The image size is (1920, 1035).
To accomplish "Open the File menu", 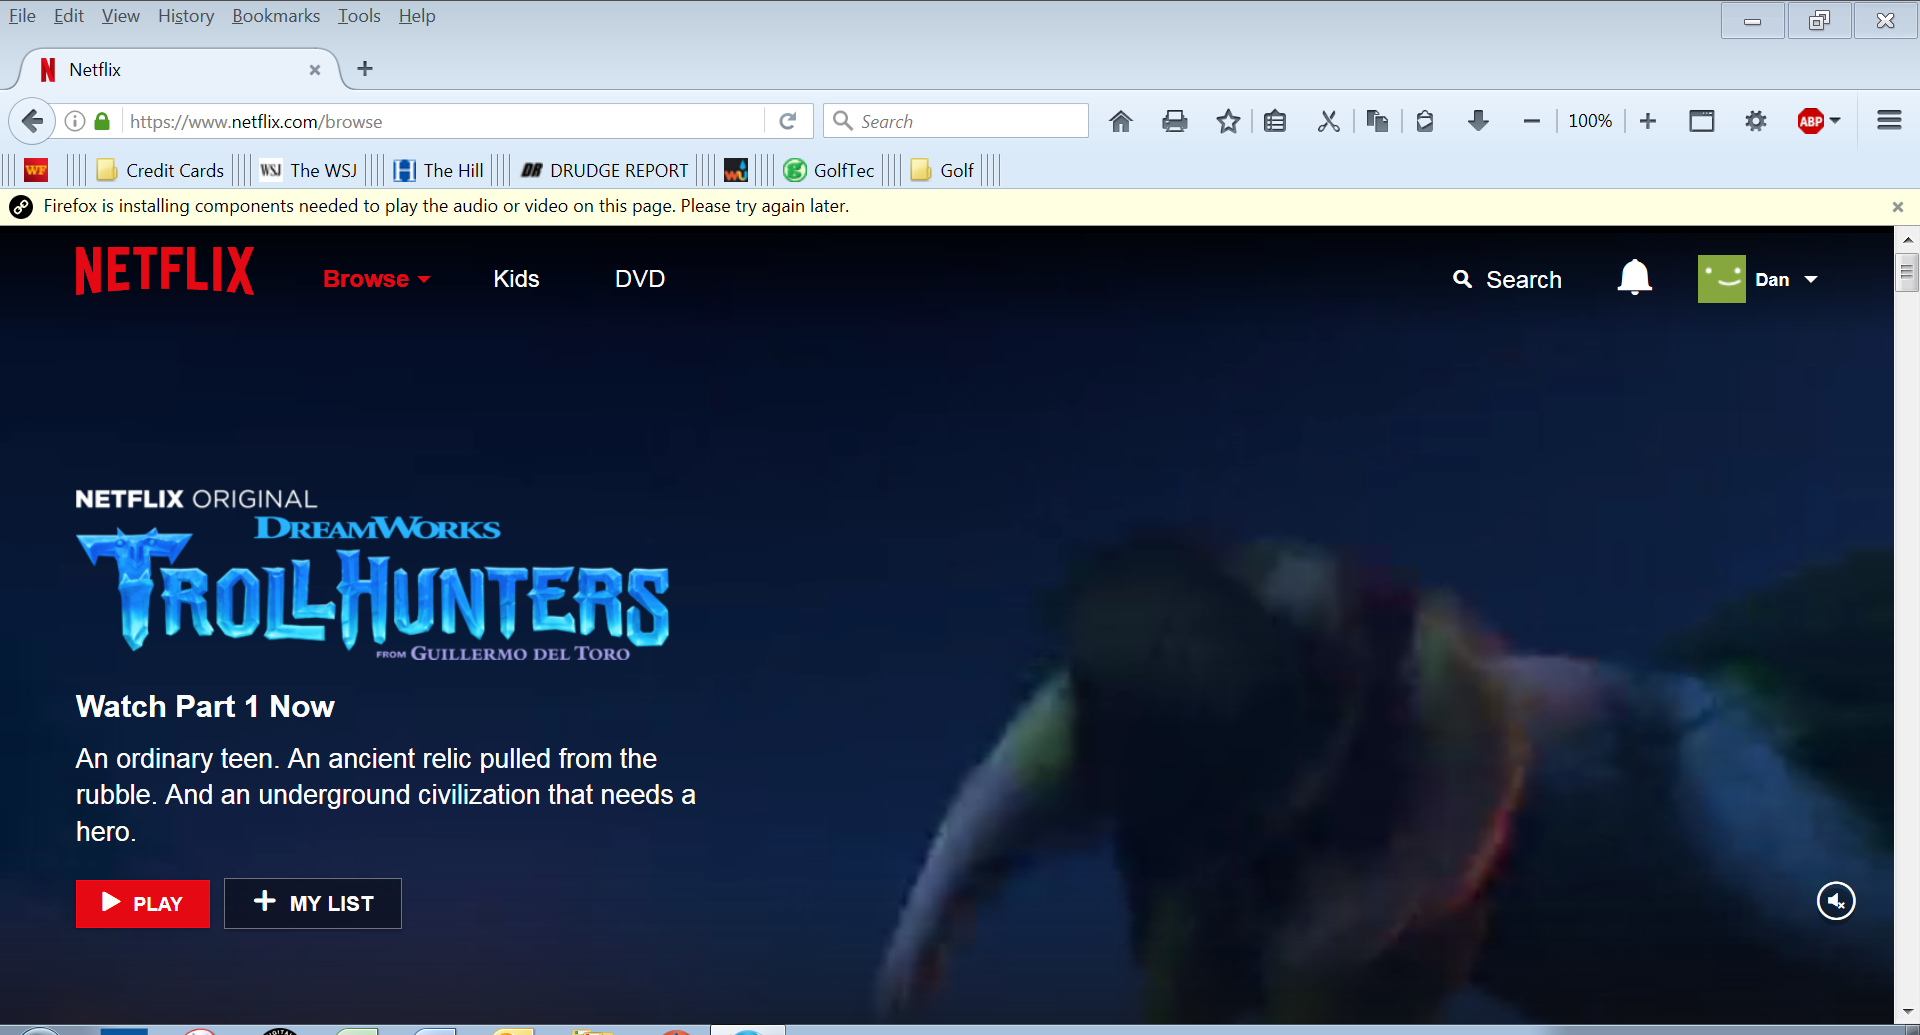I will point(22,16).
